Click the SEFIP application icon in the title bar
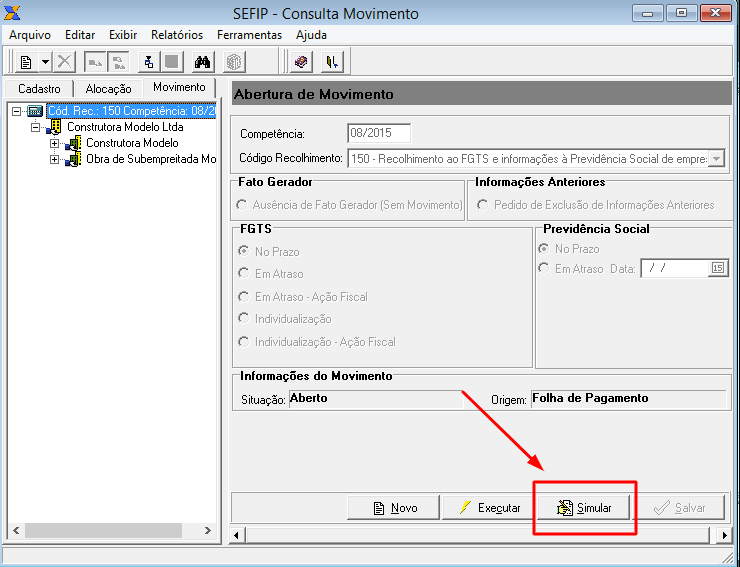 [11, 13]
